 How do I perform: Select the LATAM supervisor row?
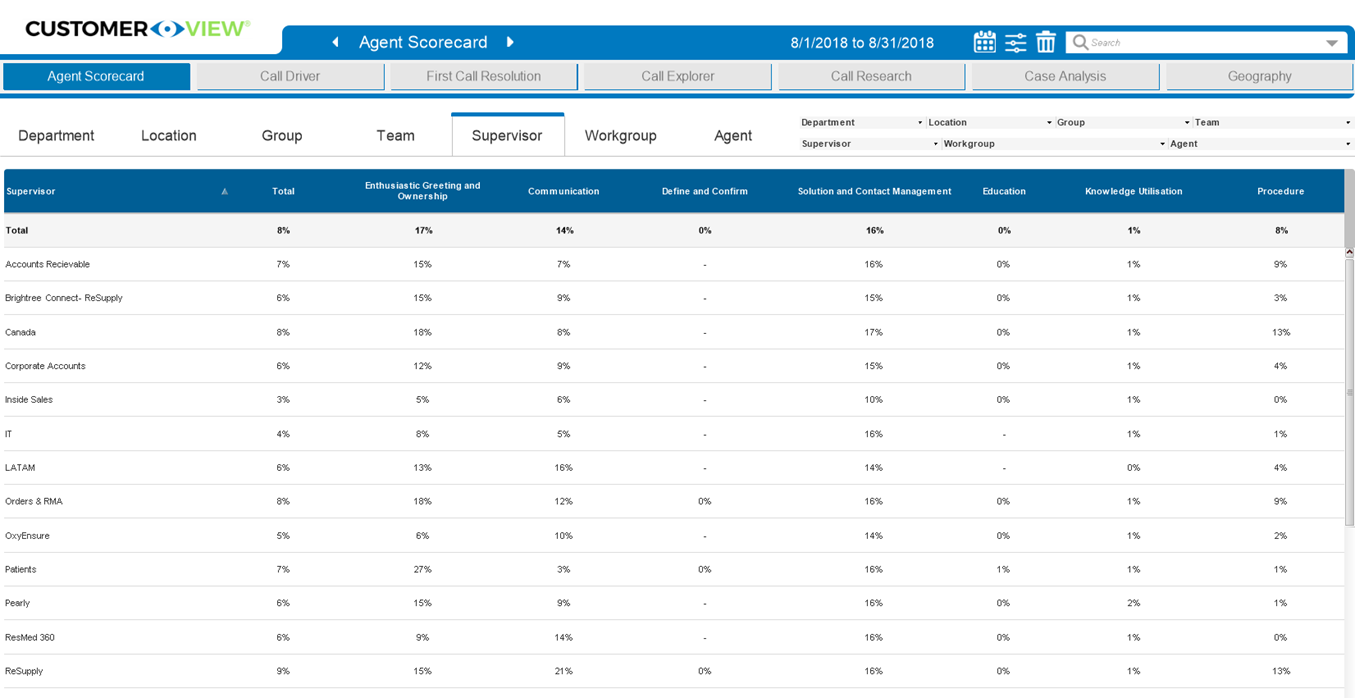tap(673, 468)
